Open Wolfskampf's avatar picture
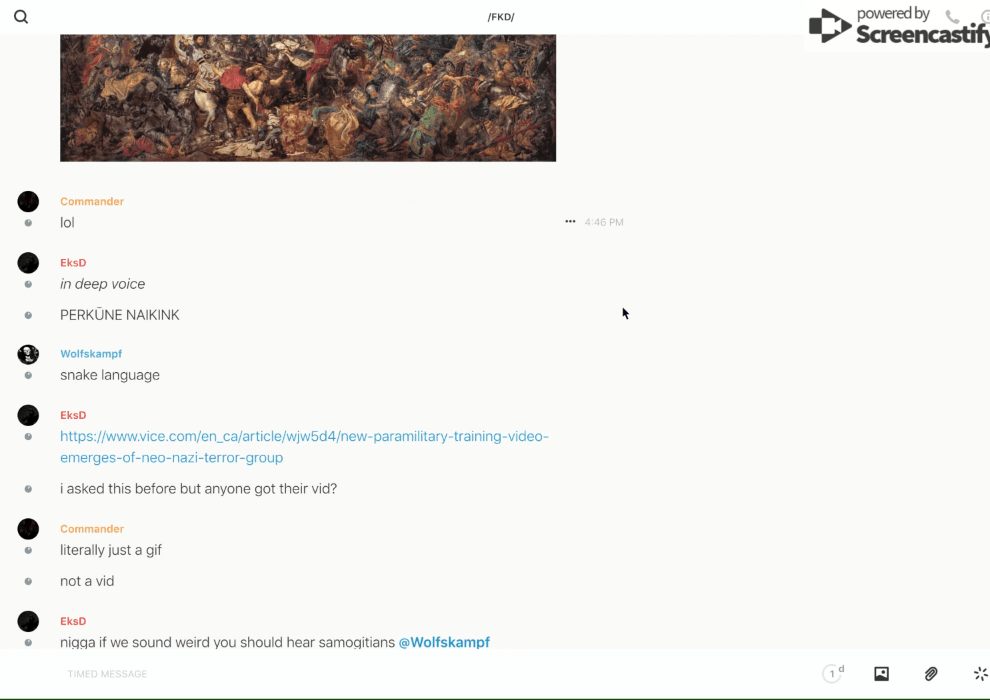This screenshot has height=700, width=990. [x=28, y=354]
